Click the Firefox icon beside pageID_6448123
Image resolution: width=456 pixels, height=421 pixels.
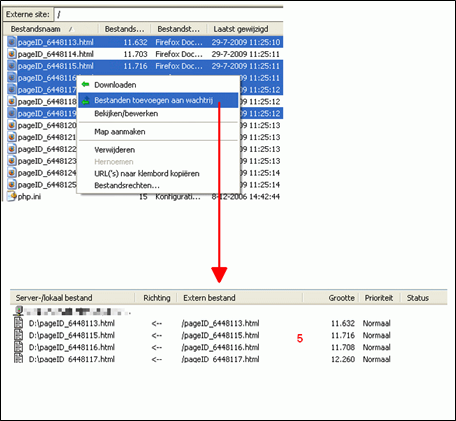coord(12,161)
